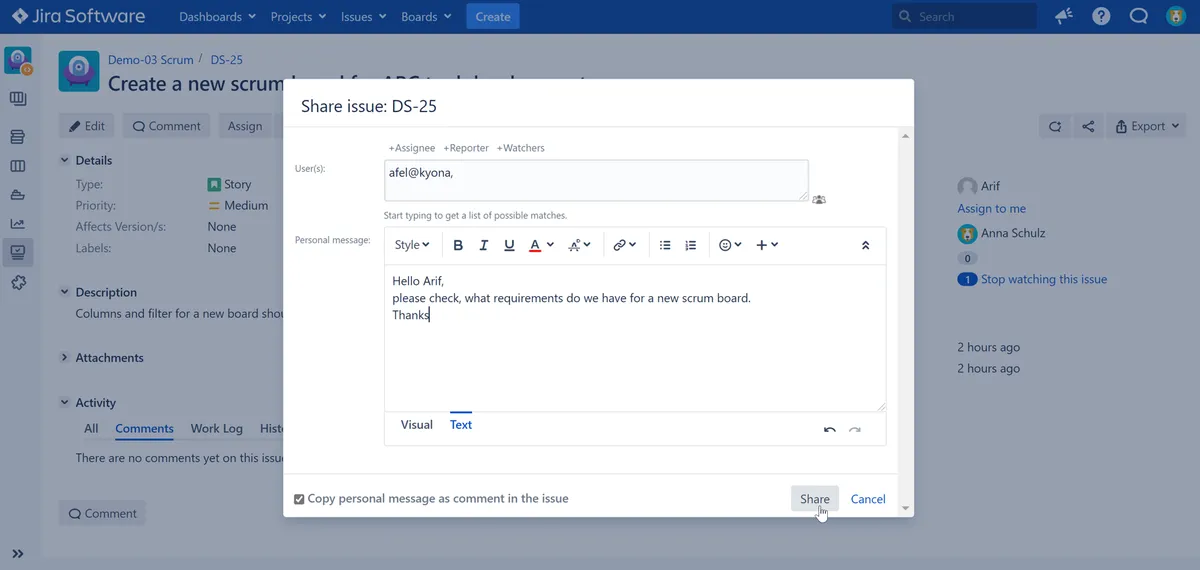This screenshot has height=570, width=1200.
Task: Open the link insert dropdown
Action: [x=625, y=245]
